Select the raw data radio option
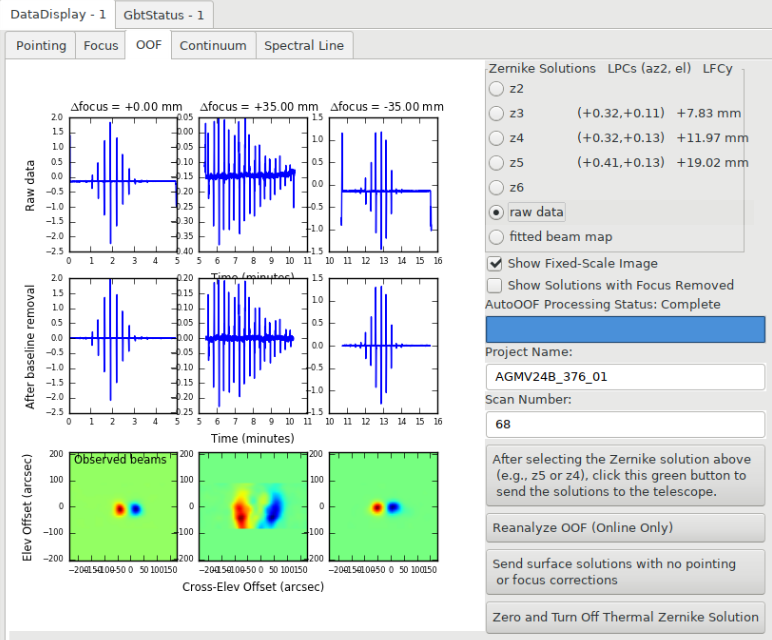 tap(496, 212)
